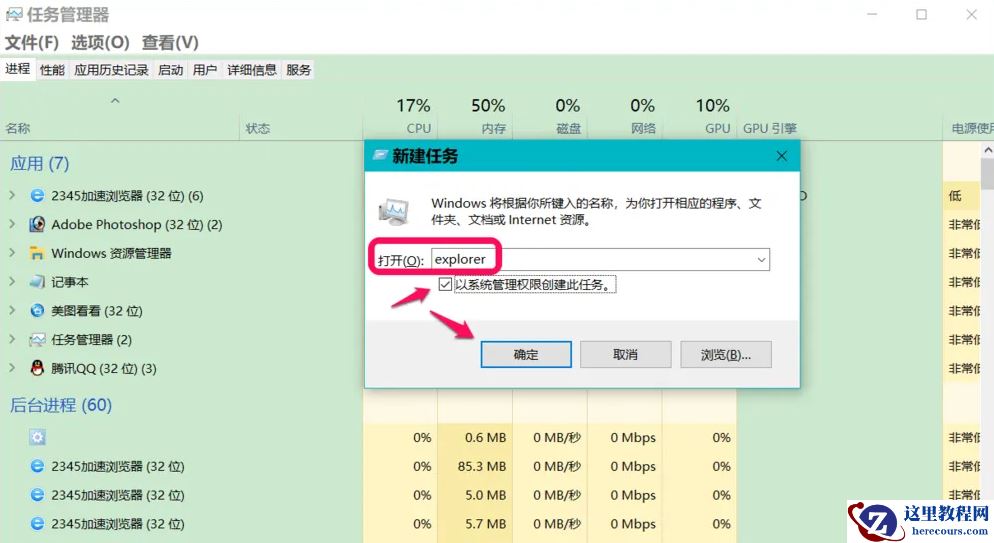Expand the 腾讯QQ (32 位) (3) group
Viewport: 994px width, 543px height.
click(x=12, y=367)
